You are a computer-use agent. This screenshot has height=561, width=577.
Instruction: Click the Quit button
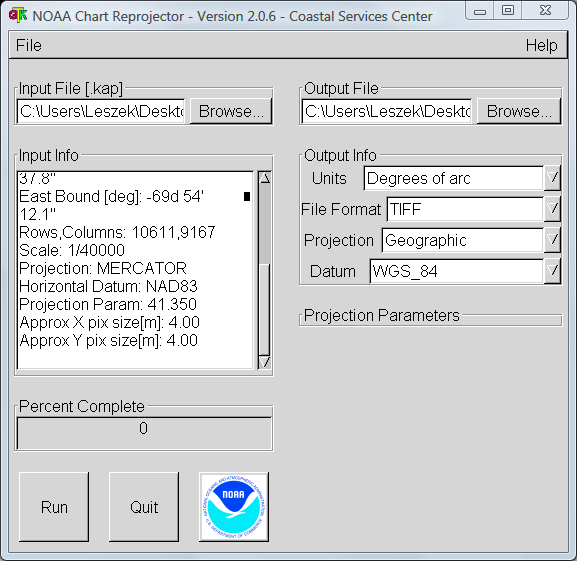(144, 507)
